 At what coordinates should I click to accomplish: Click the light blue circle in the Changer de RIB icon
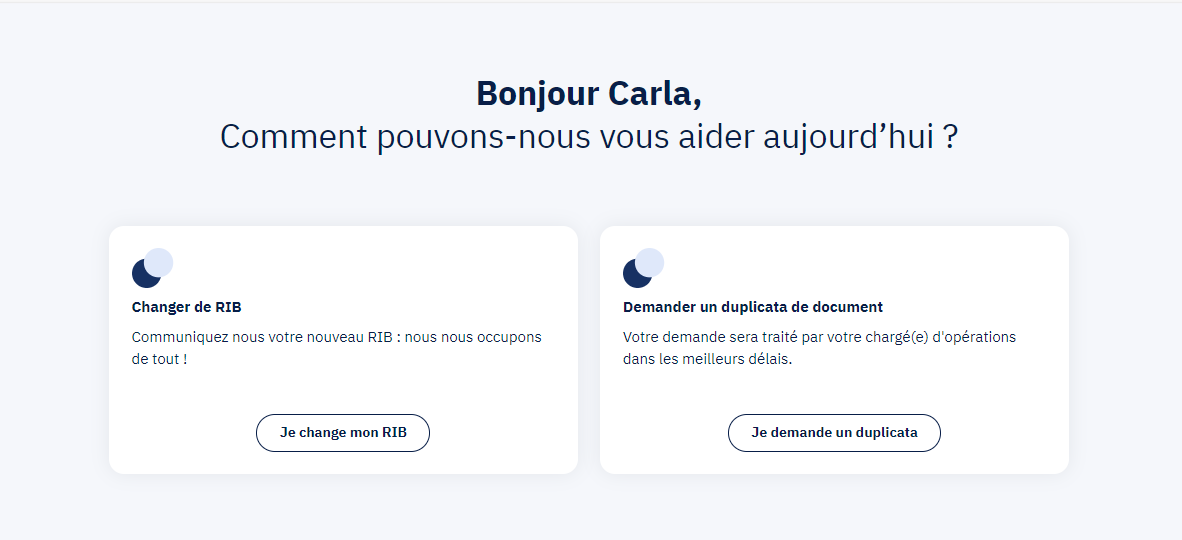(160, 261)
